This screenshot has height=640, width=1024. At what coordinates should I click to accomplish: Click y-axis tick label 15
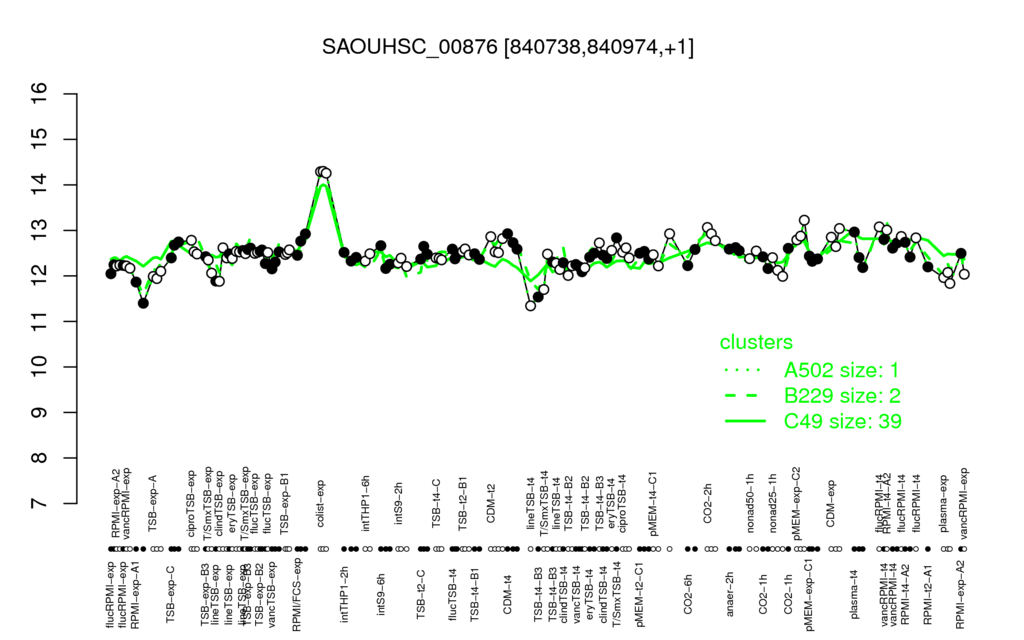tap(40, 139)
